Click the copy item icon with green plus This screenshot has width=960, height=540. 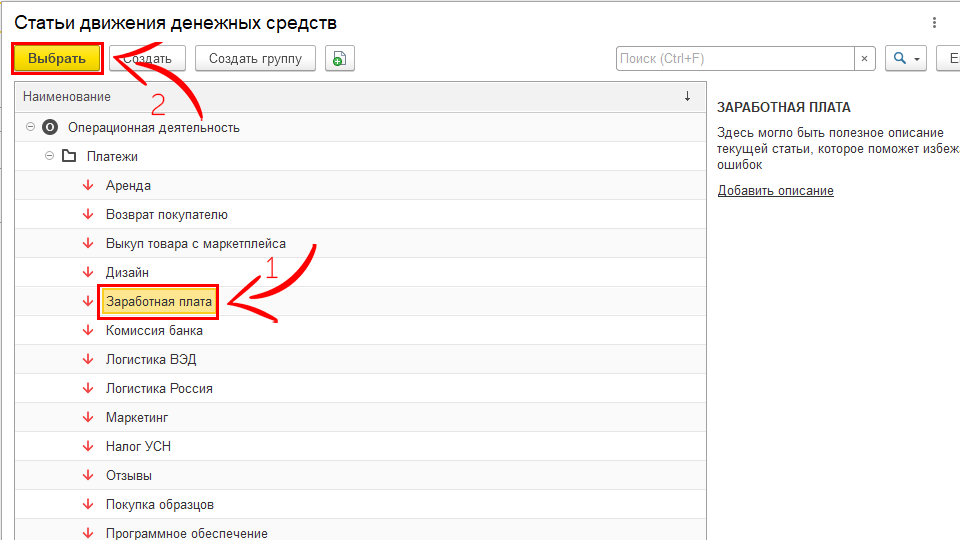[339, 59]
